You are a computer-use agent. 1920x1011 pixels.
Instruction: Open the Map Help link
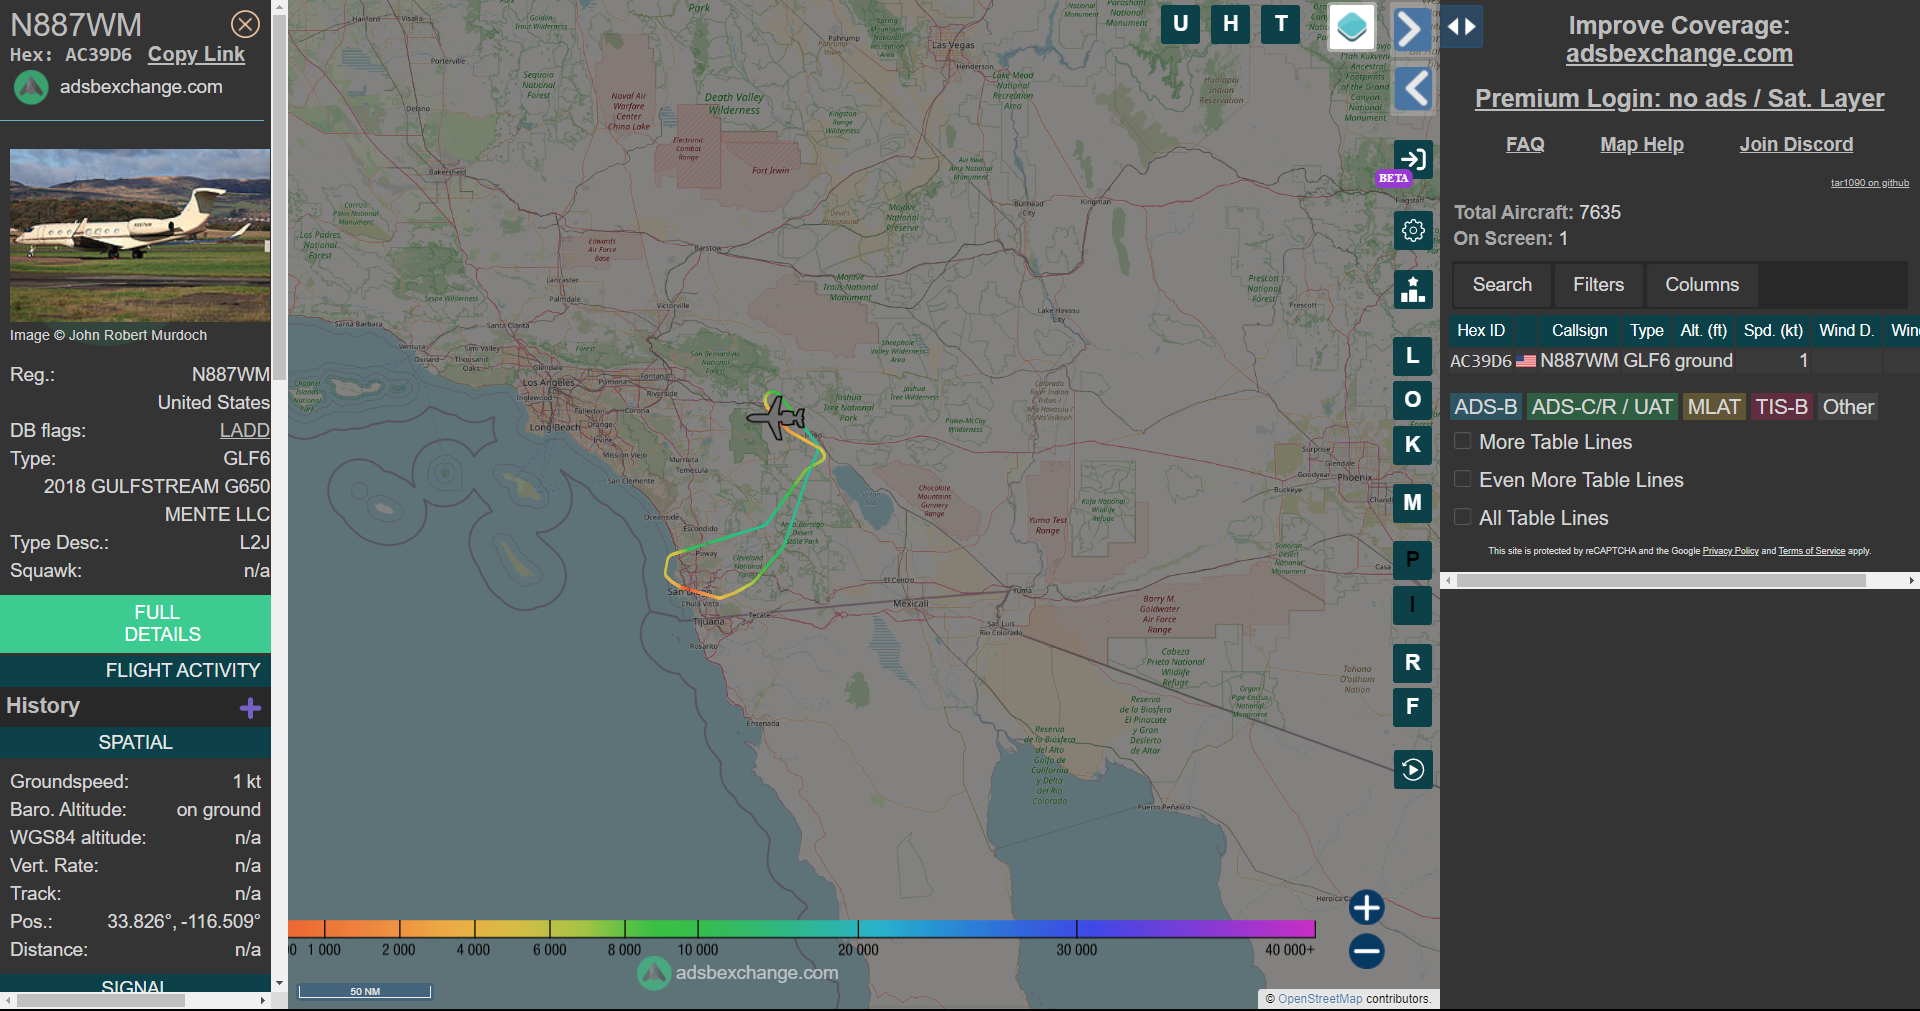point(1642,144)
